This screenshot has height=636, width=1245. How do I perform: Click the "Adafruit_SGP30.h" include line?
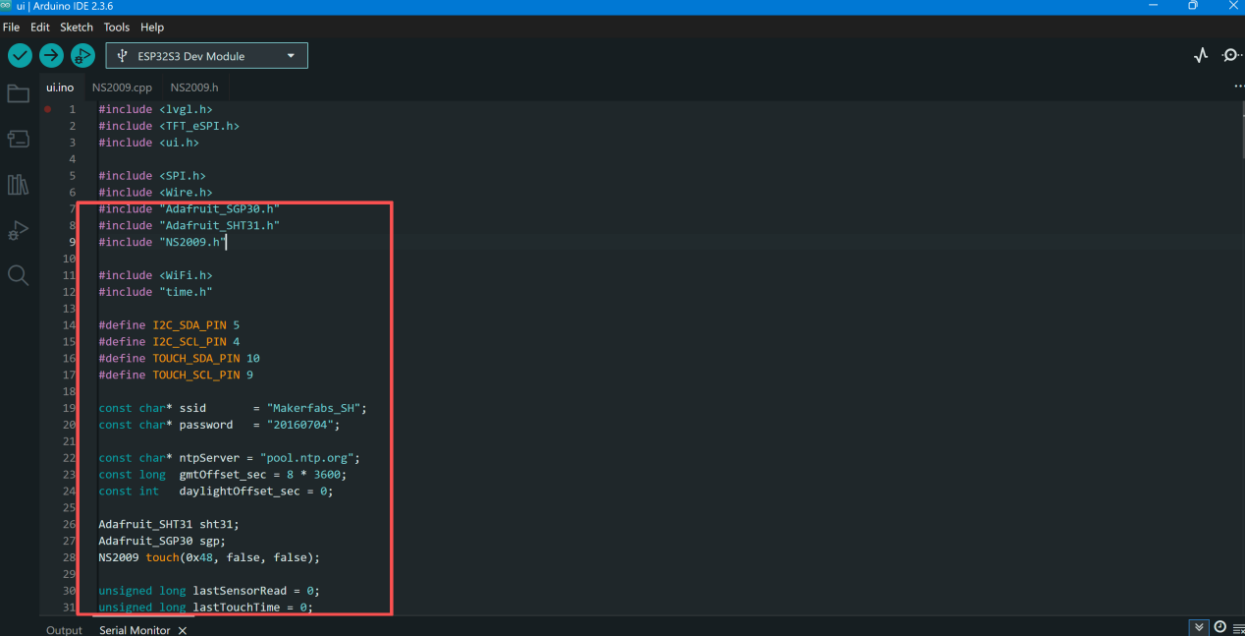coord(189,209)
